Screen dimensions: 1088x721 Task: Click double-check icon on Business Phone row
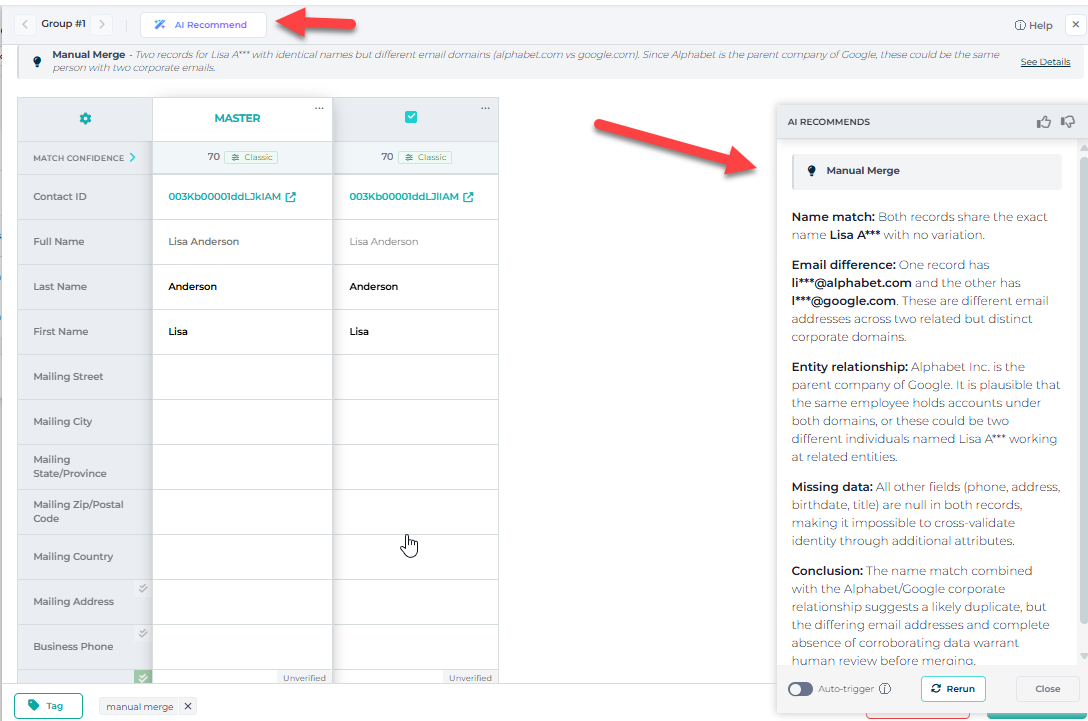click(142, 633)
